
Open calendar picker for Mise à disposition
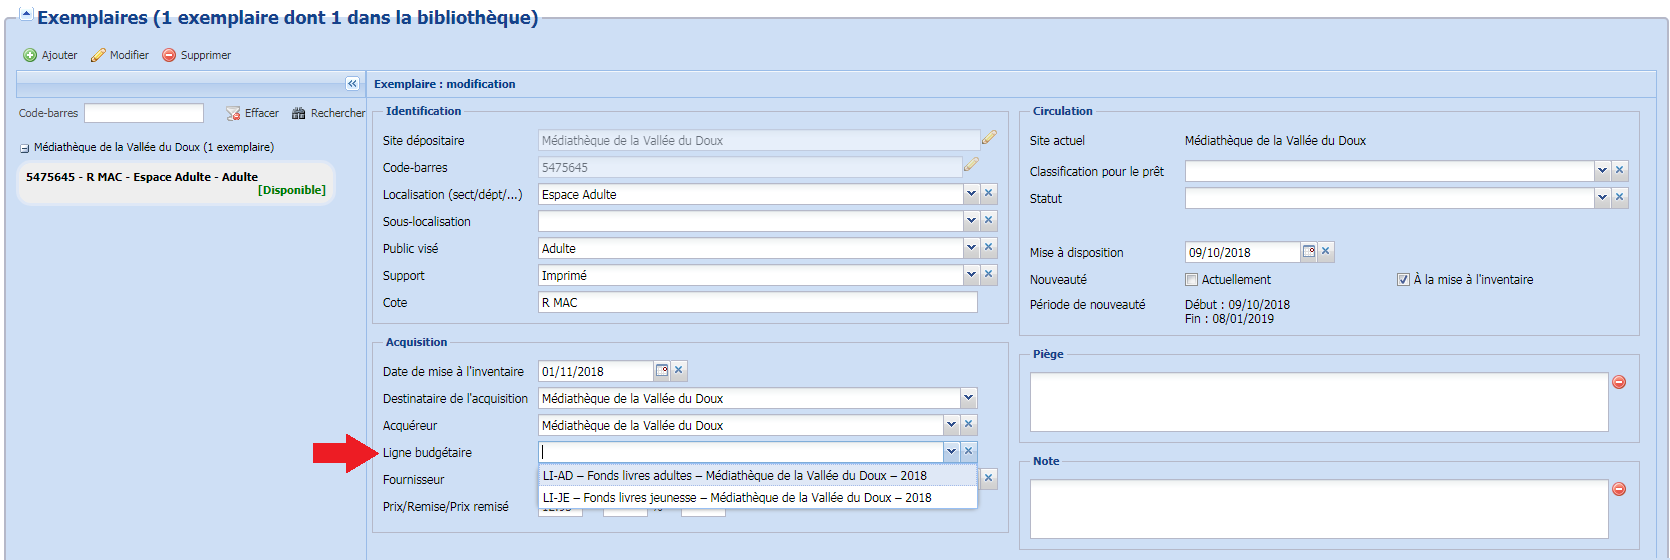(1308, 252)
